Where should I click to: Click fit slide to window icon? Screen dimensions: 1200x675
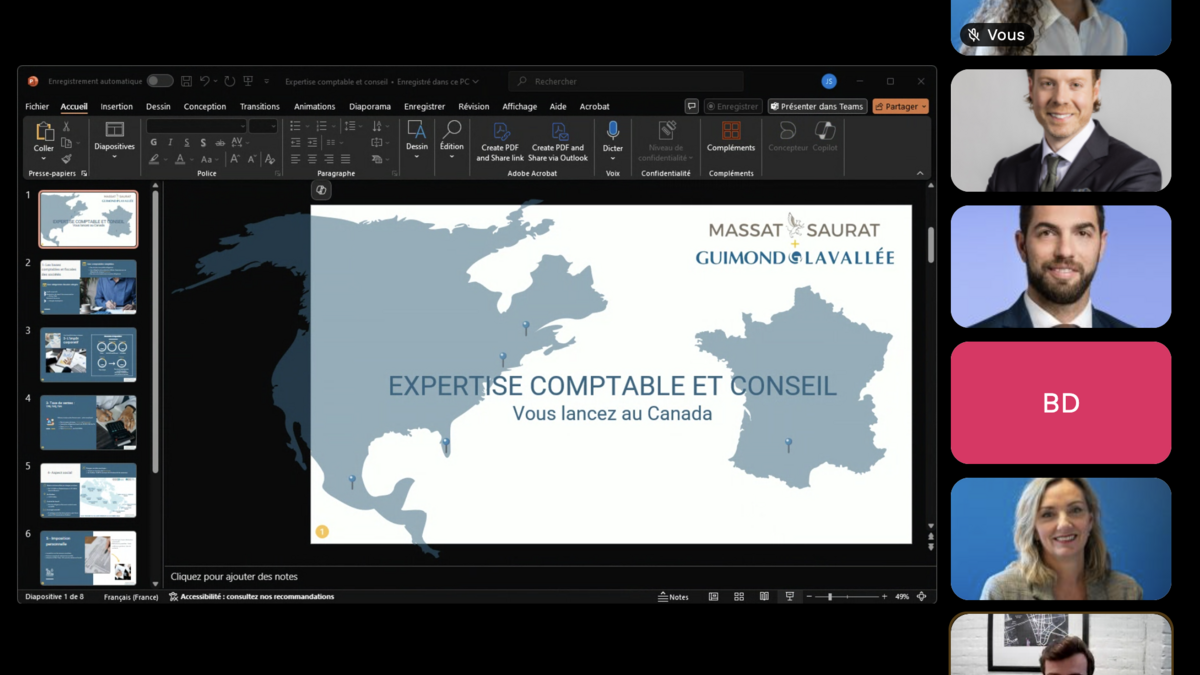tap(921, 597)
